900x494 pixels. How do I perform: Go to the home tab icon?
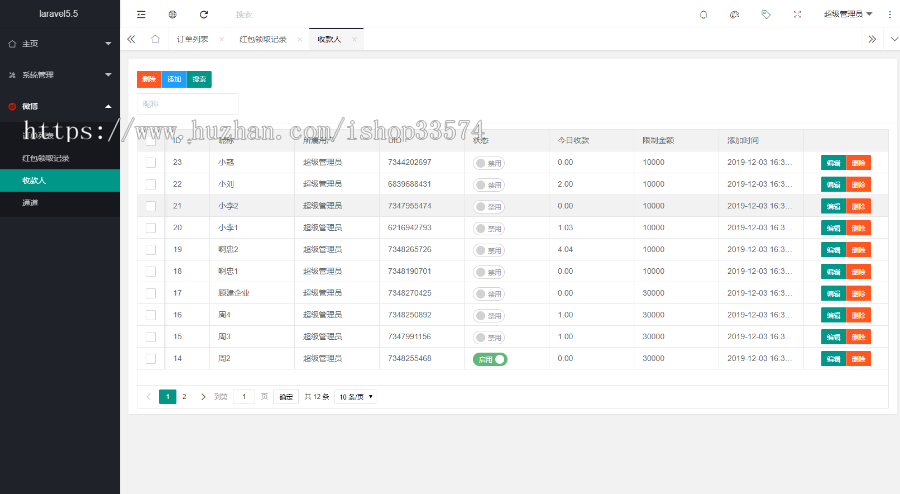tap(155, 39)
